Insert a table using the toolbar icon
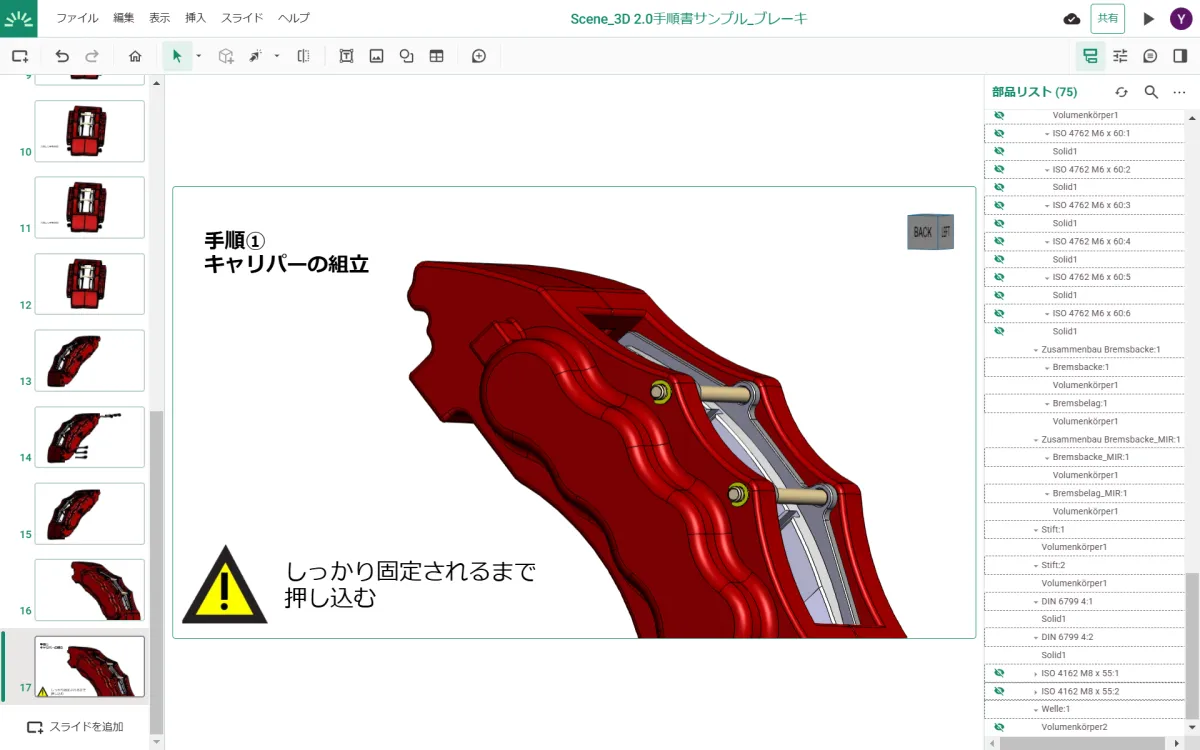Image resolution: width=1200 pixels, height=750 pixels. (436, 56)
